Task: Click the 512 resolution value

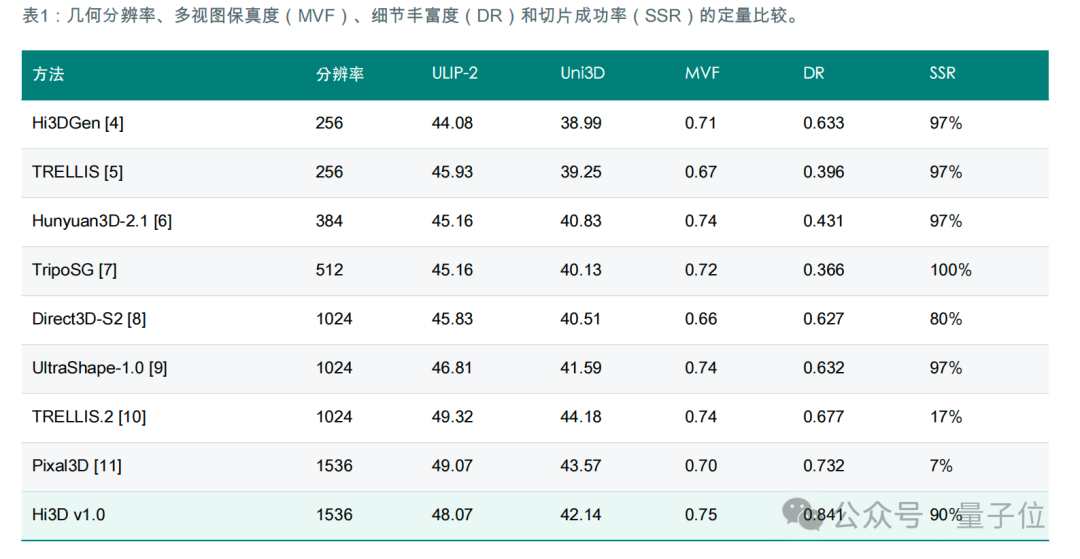Action: coord(329,270)
